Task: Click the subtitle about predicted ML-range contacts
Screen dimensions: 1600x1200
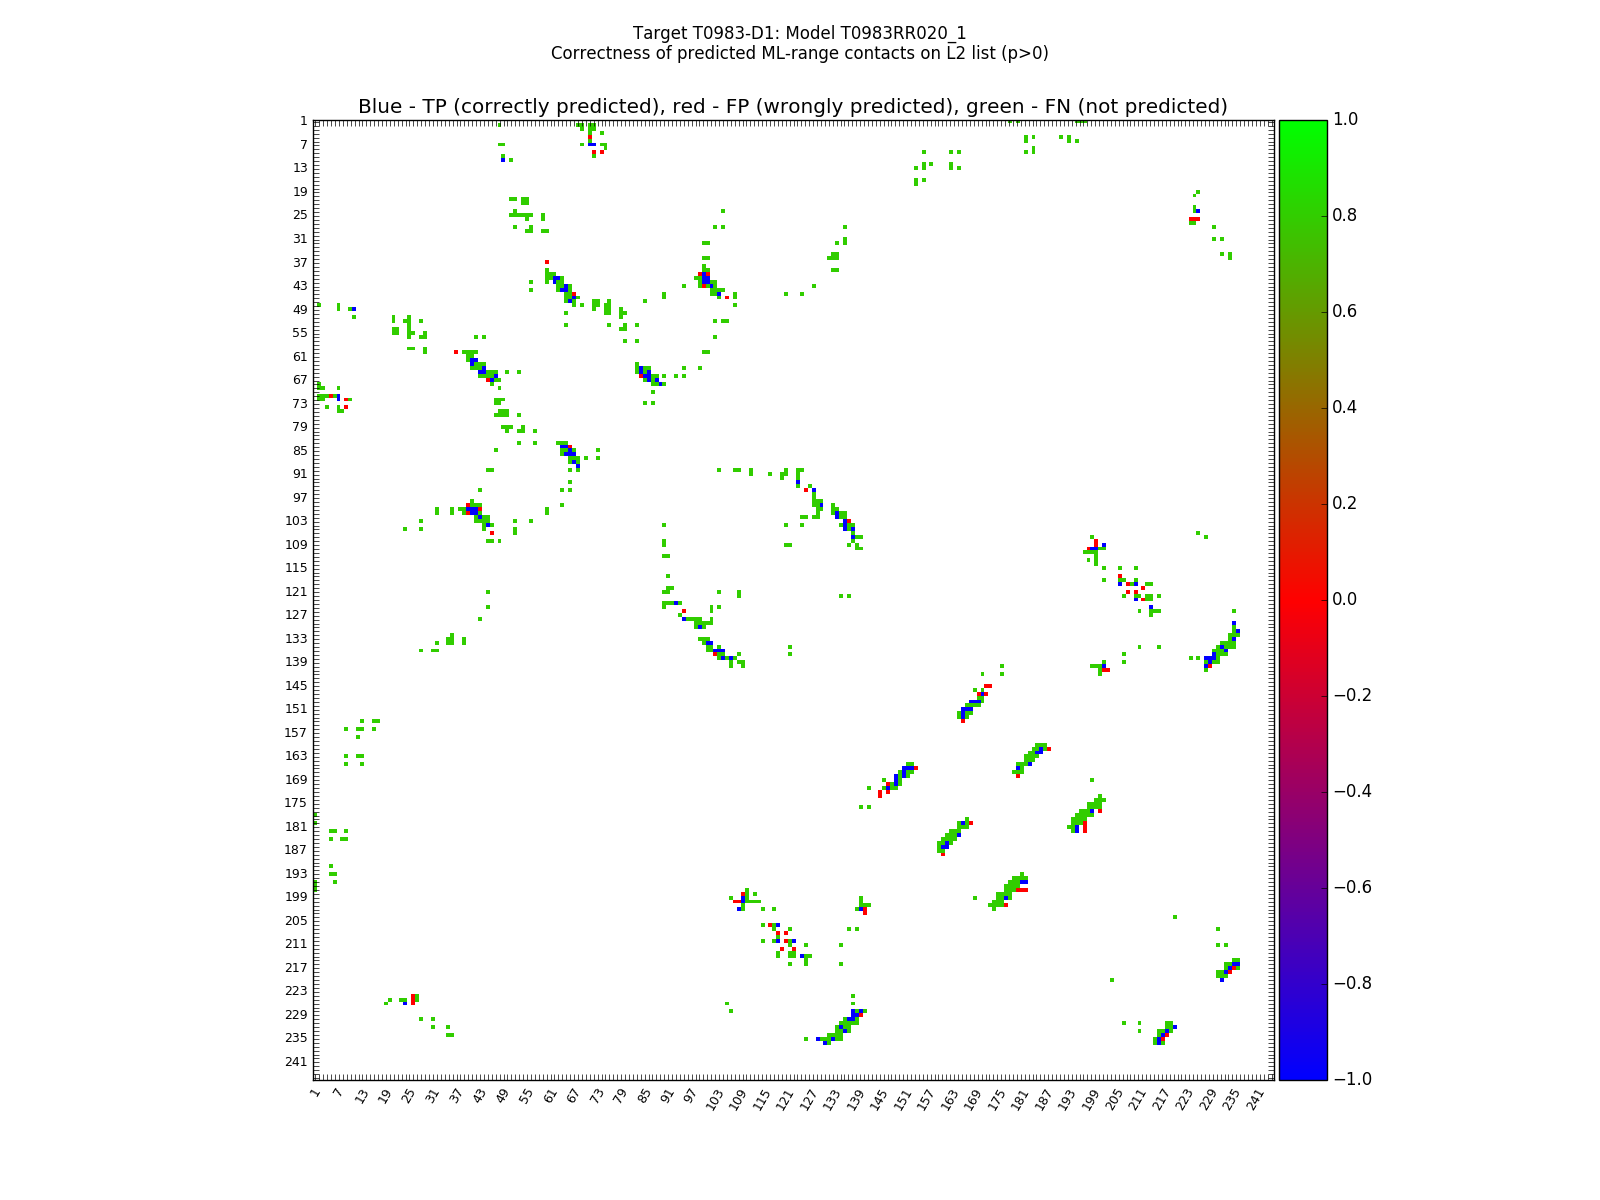Action: click(x=799, y=53)
